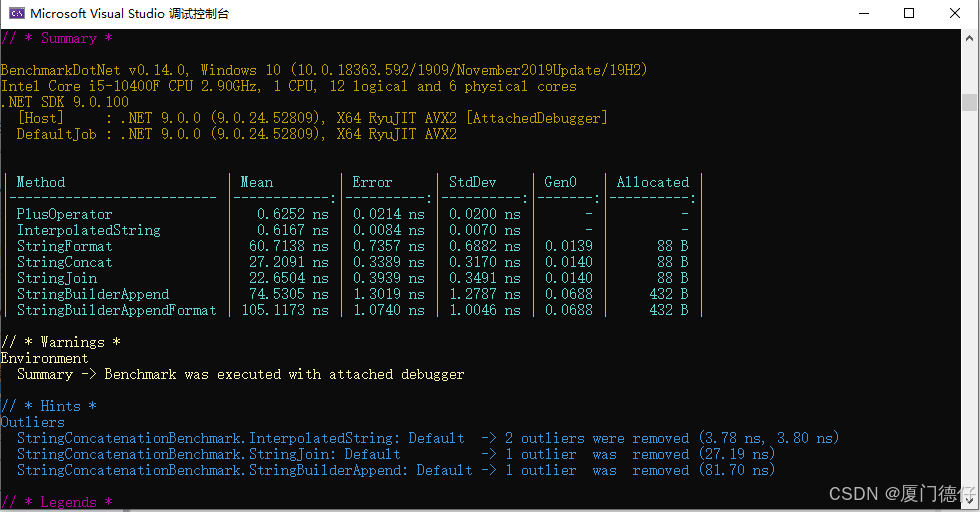Viewport: 980px width, 512px height.
Task: Click the vertical scrollbar down arrow
Action: (969, 499)
